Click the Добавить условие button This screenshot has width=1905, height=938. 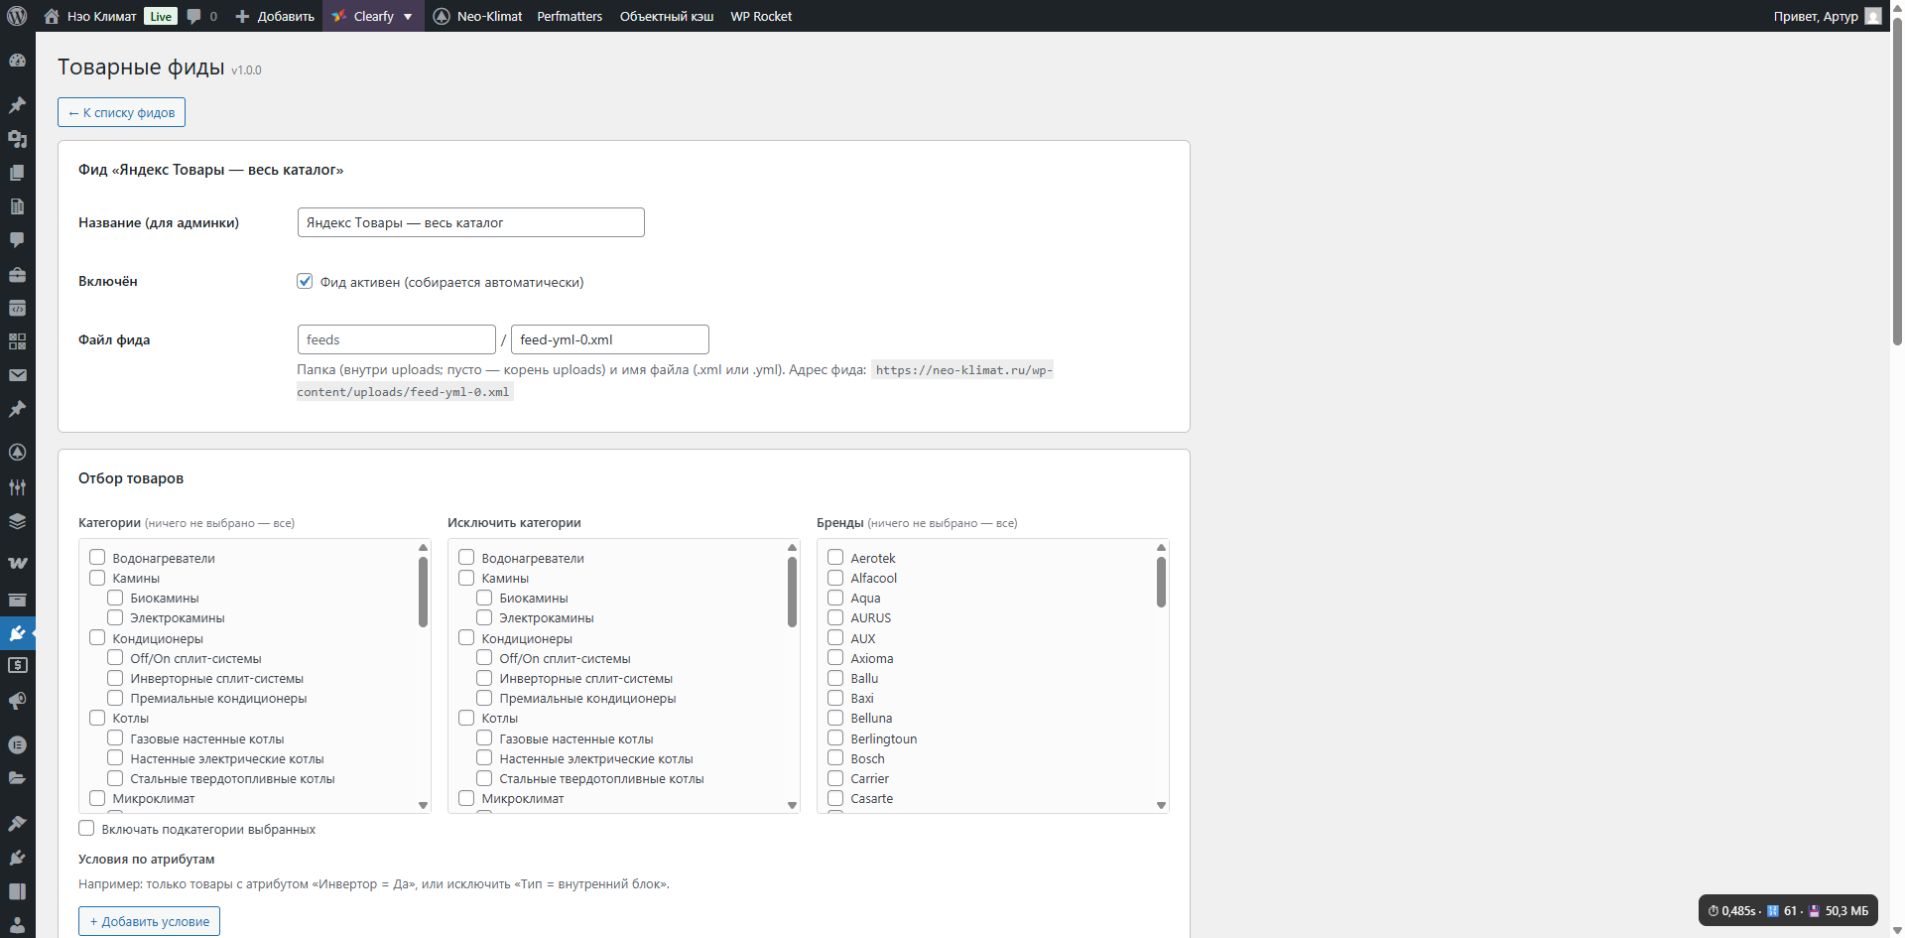pos(149,921)
